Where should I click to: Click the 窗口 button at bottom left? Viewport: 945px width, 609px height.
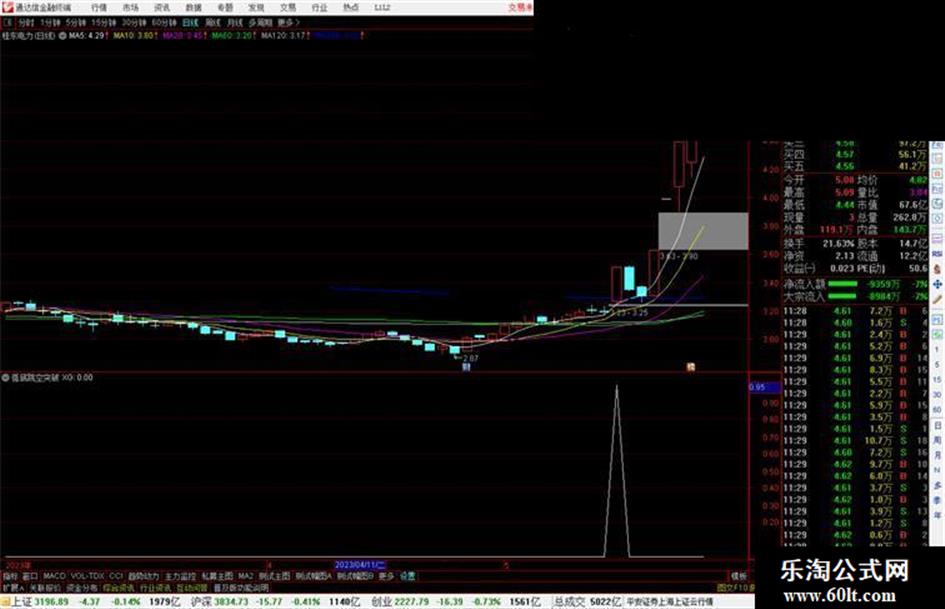tap(30, 576)
